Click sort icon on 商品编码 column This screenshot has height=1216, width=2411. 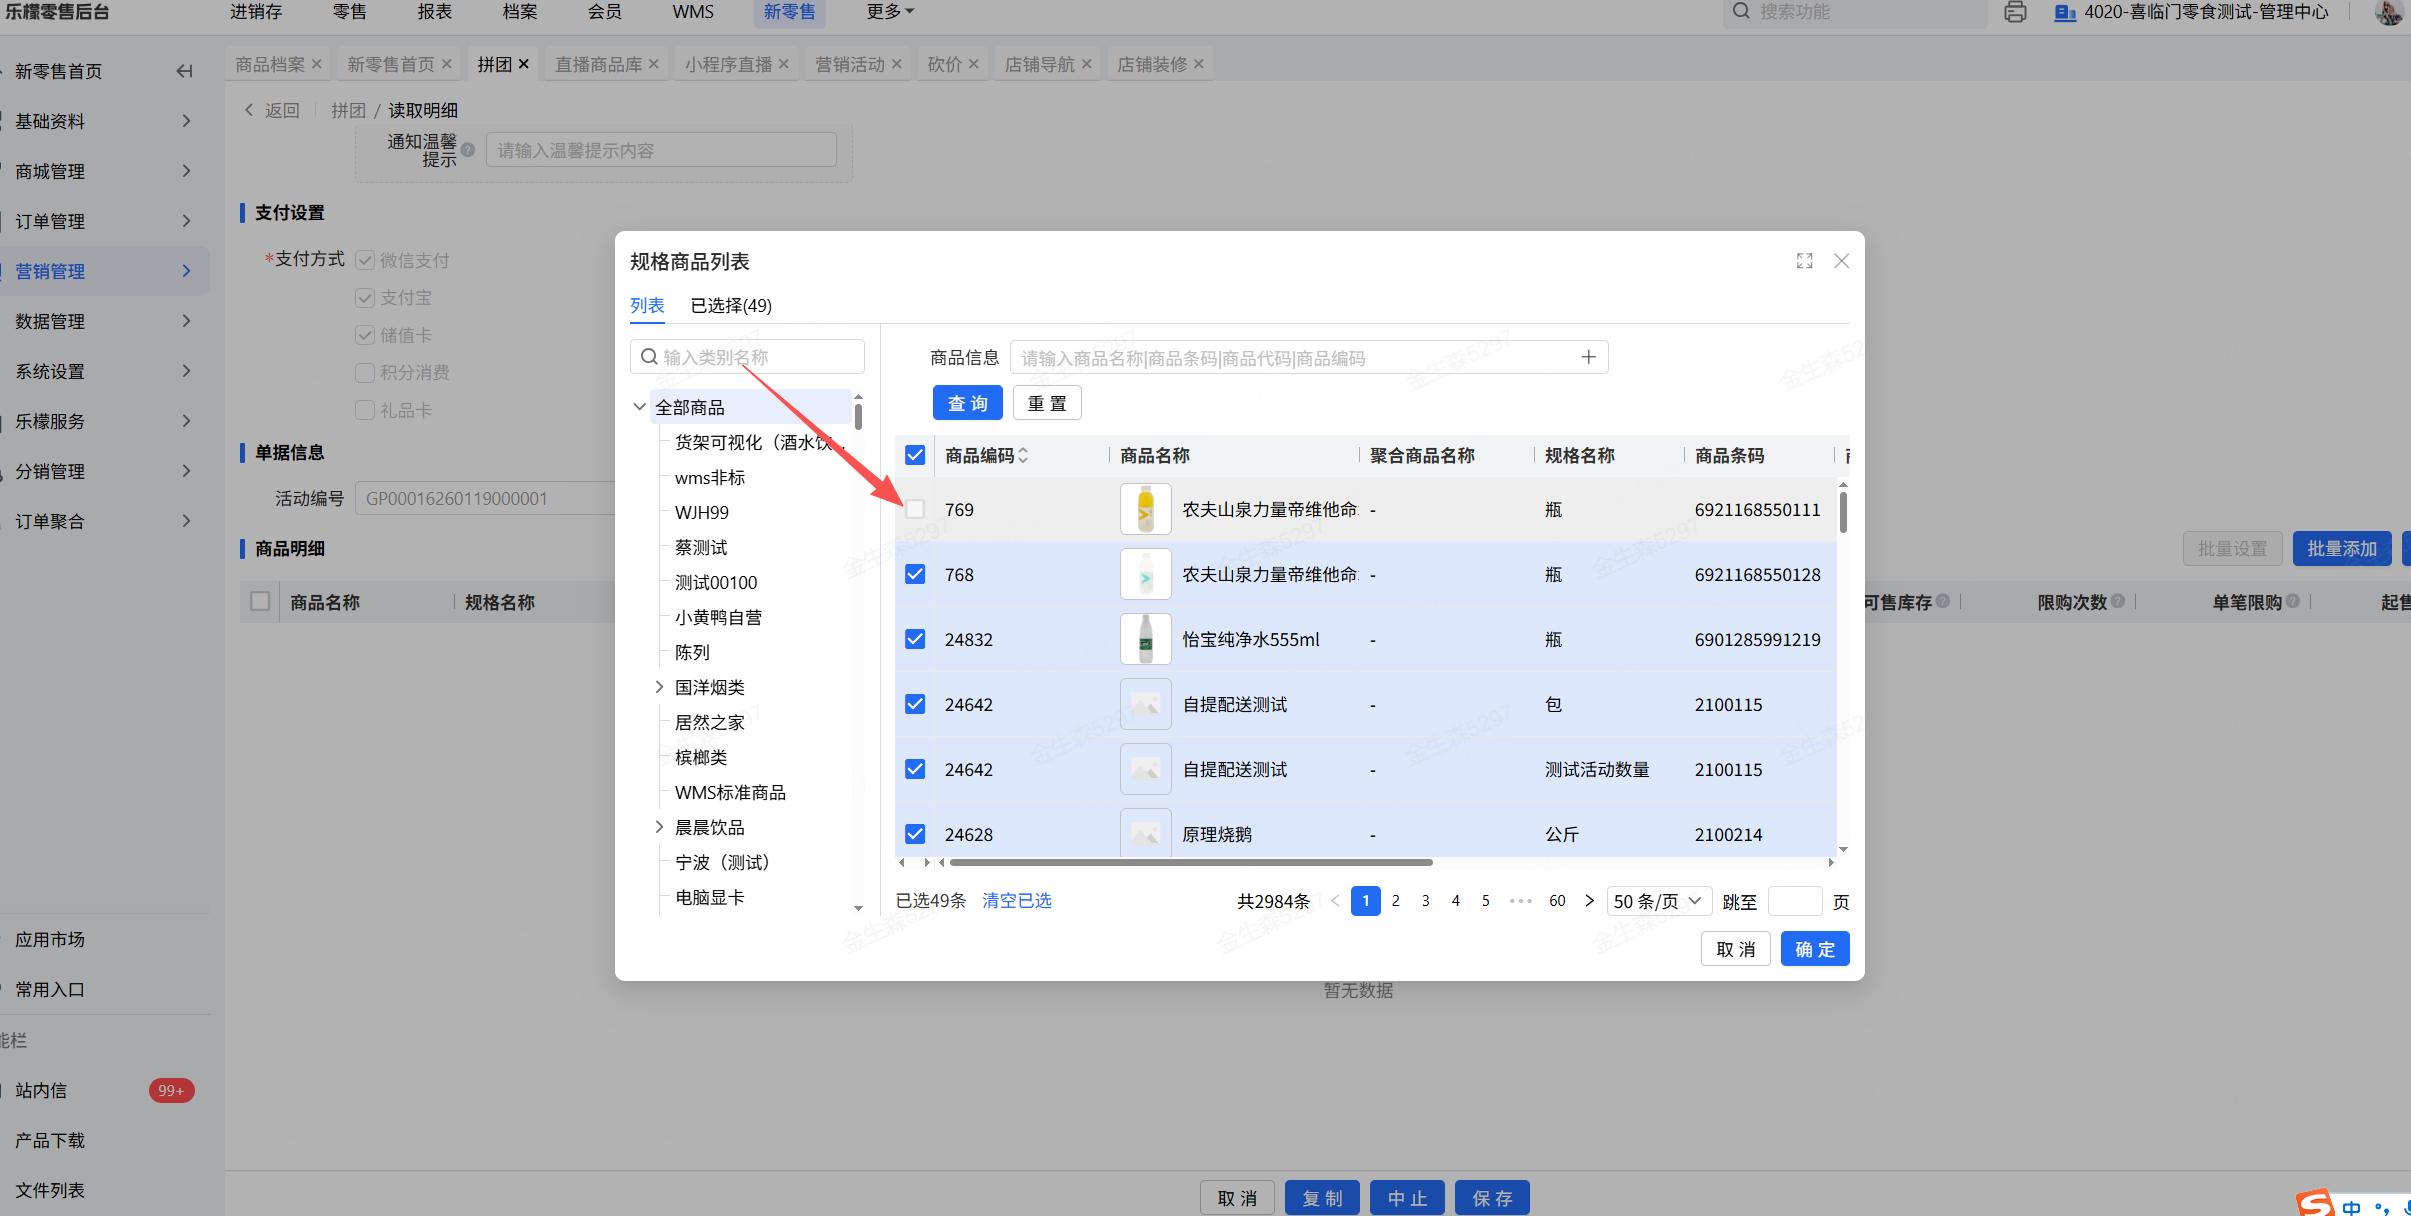(x=1023, y=456)
